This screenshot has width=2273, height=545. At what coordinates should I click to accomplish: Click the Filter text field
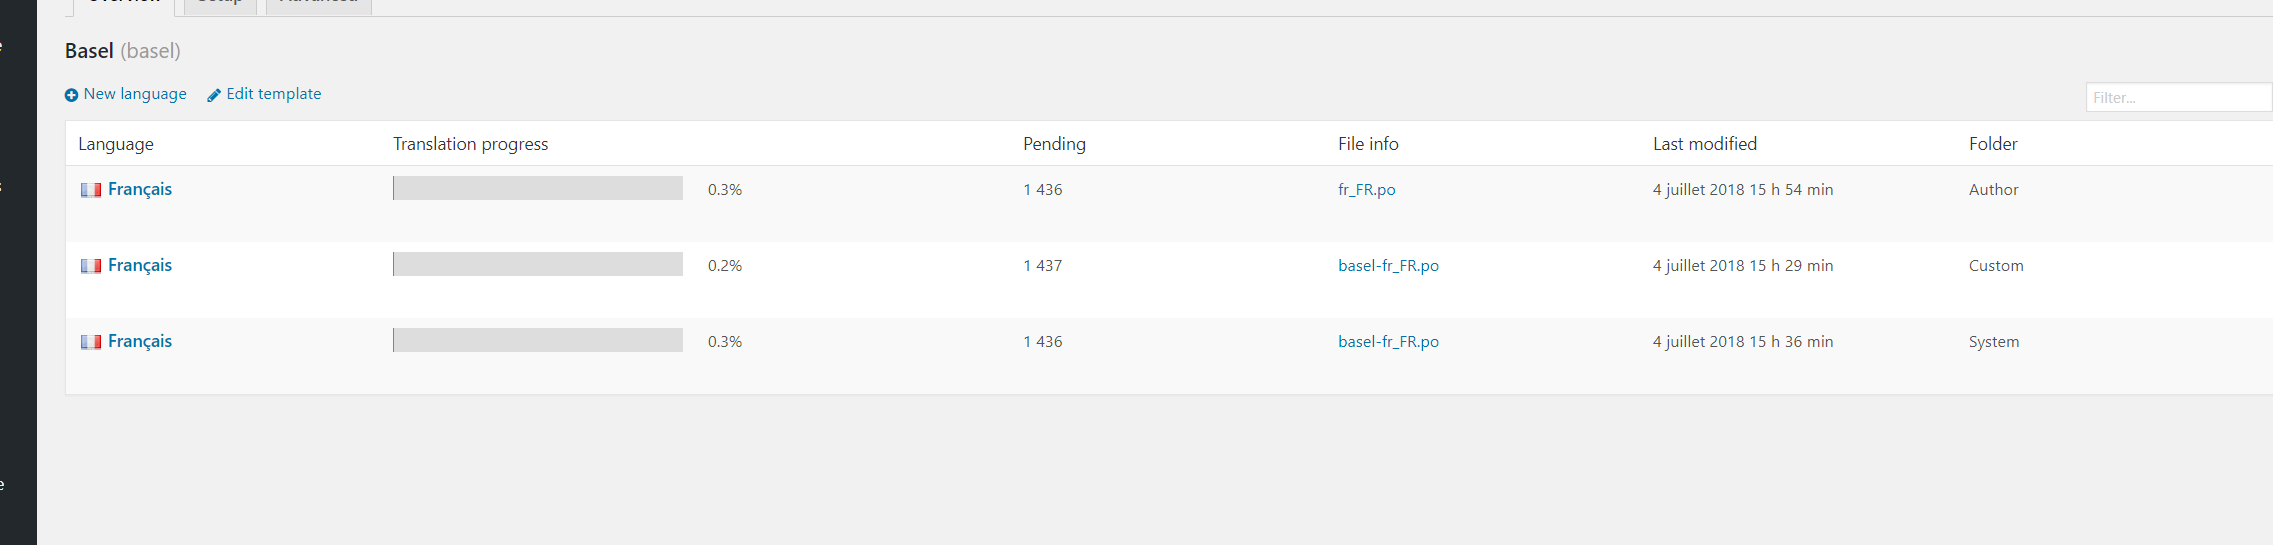click(2178, 97)
